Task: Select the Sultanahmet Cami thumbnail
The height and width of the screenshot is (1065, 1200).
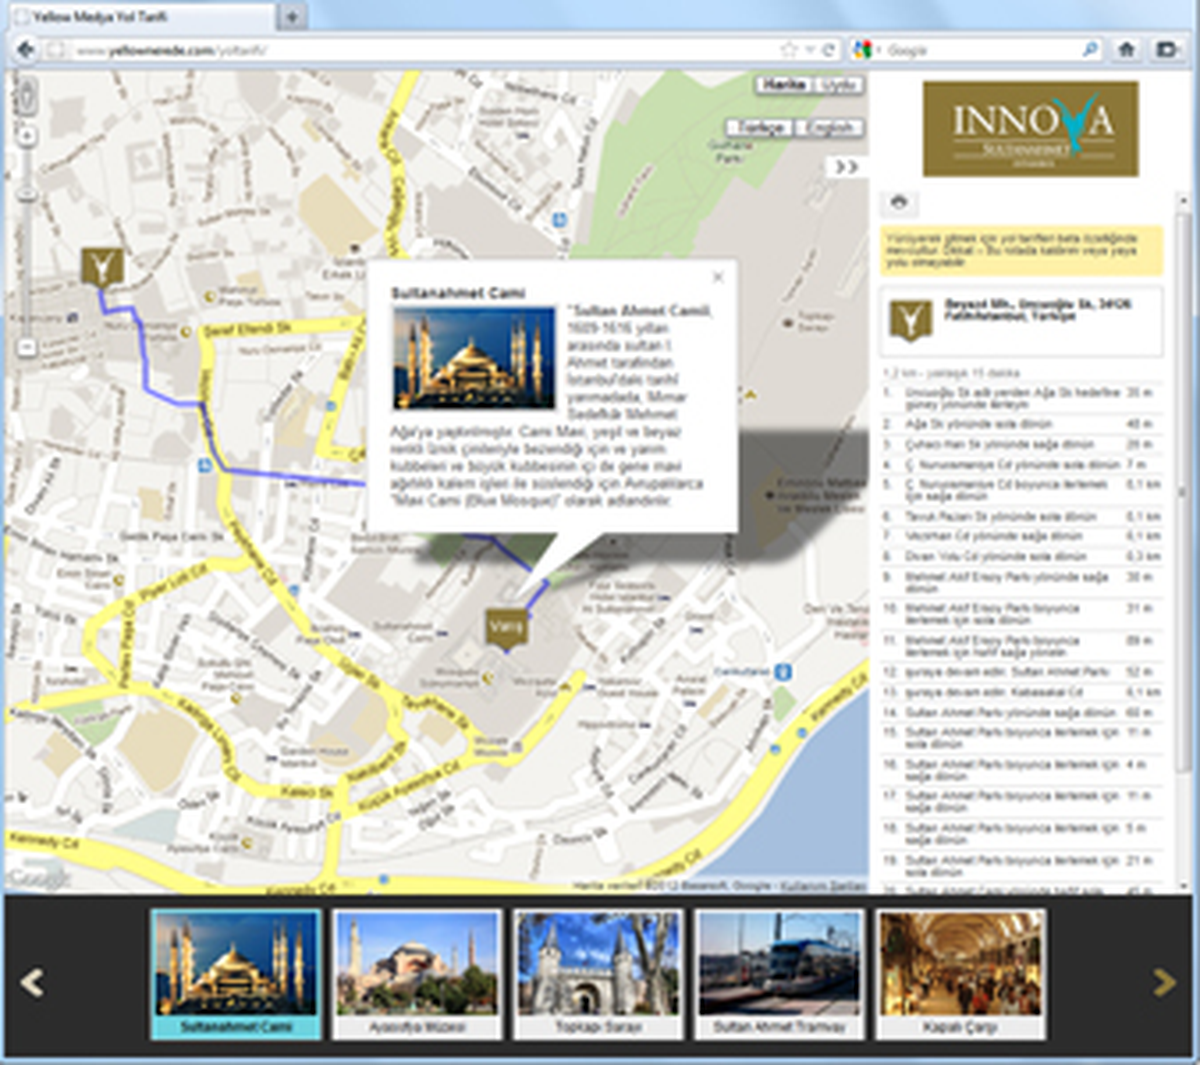Action: 236,973
